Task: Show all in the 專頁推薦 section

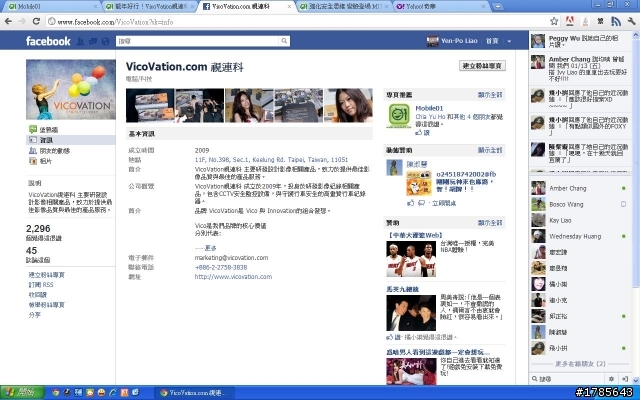Action: (x=490, y=95)
